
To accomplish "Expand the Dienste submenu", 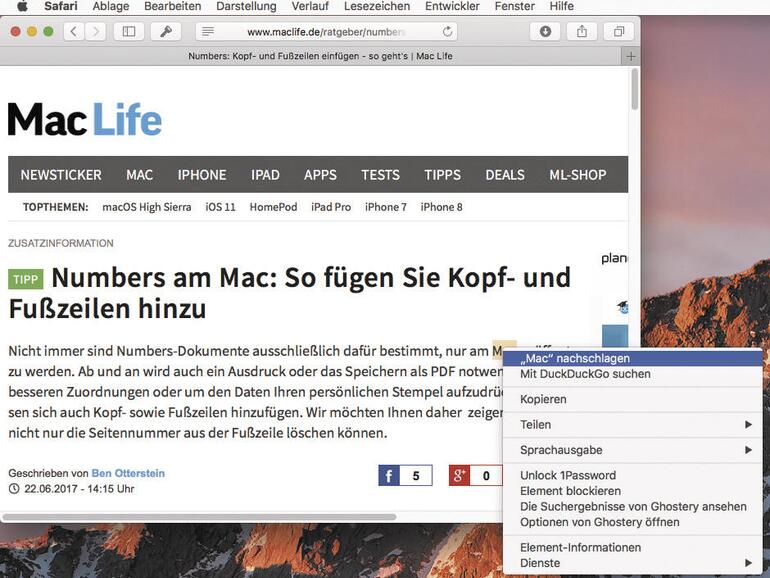I will (632, 563).
